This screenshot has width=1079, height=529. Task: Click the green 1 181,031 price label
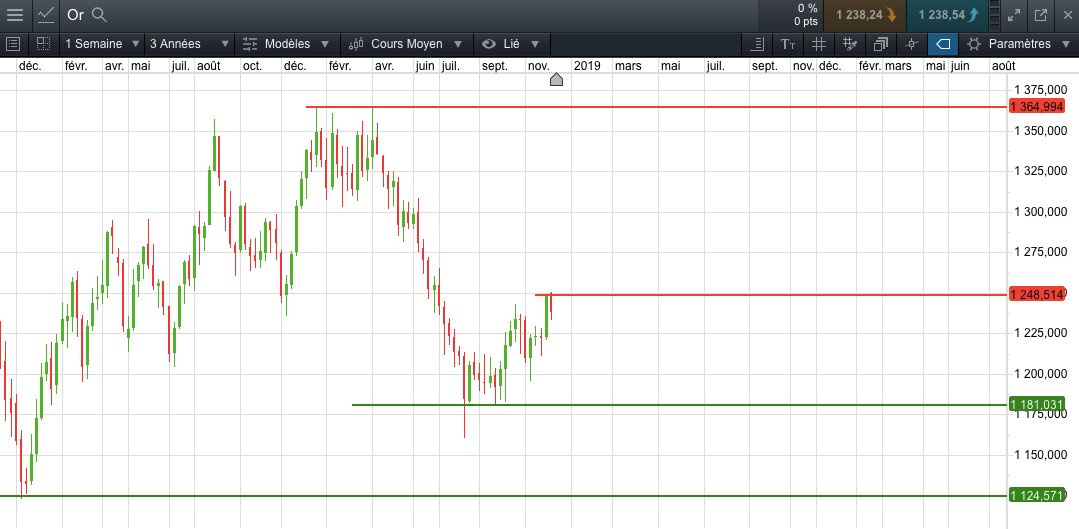(x=1037, y=404)
